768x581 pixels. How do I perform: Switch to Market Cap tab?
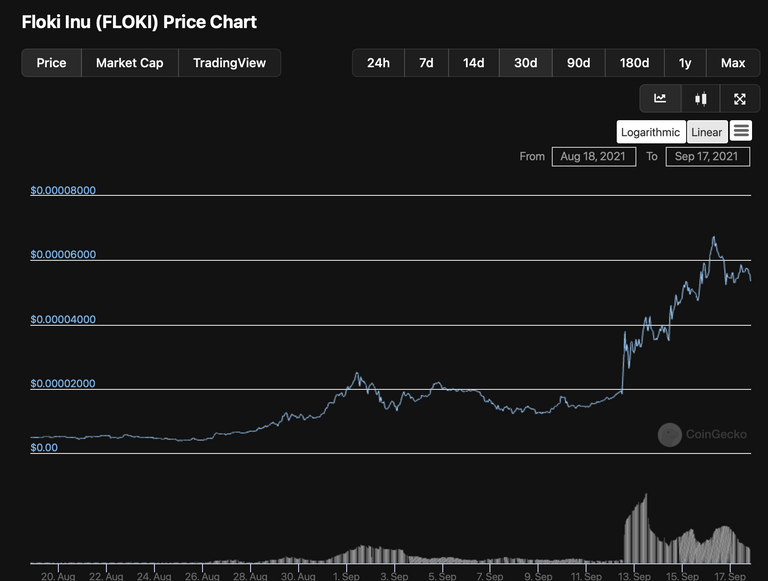tap(129, 63)
